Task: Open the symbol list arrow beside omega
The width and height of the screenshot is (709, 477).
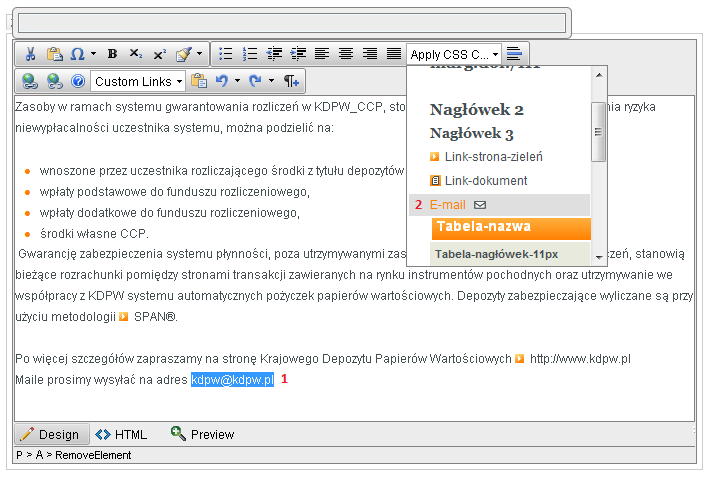Action: click(x=93, y=54)
